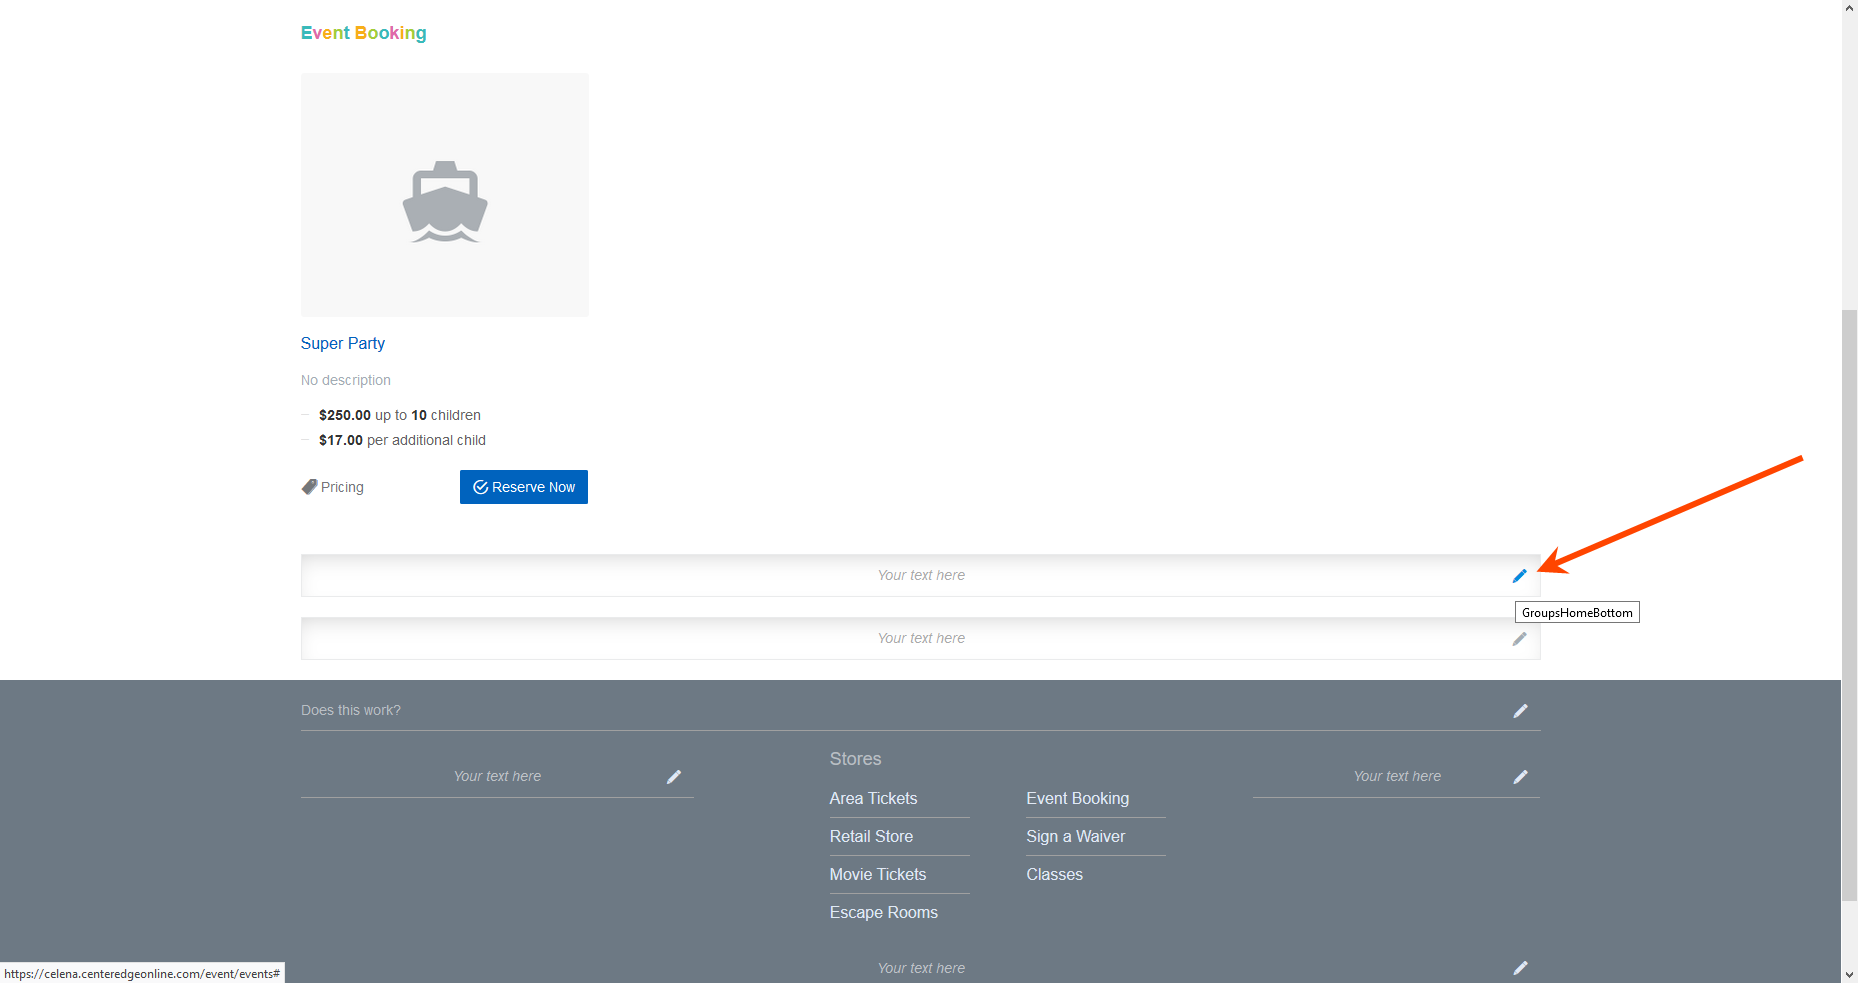Open Sign a Waiver link
The height and width of the screenshot is (983, 1858).
[1076, 836]
